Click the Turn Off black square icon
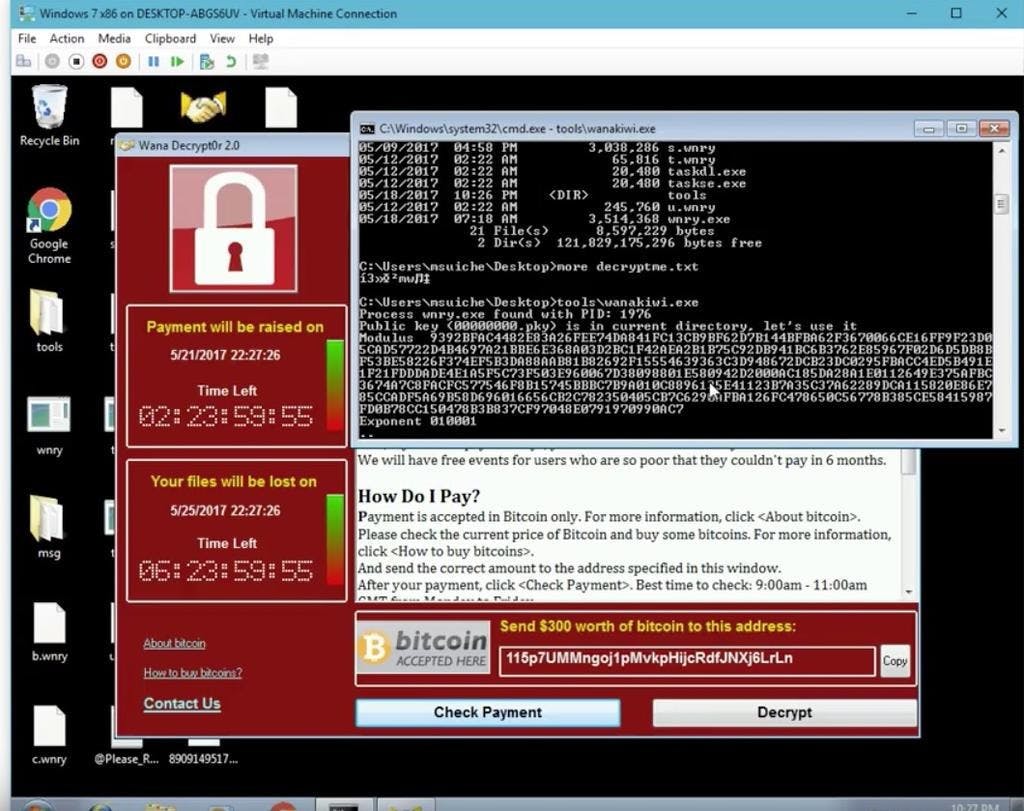Viewport: 1024px width, 811px height. click(76, 61)
